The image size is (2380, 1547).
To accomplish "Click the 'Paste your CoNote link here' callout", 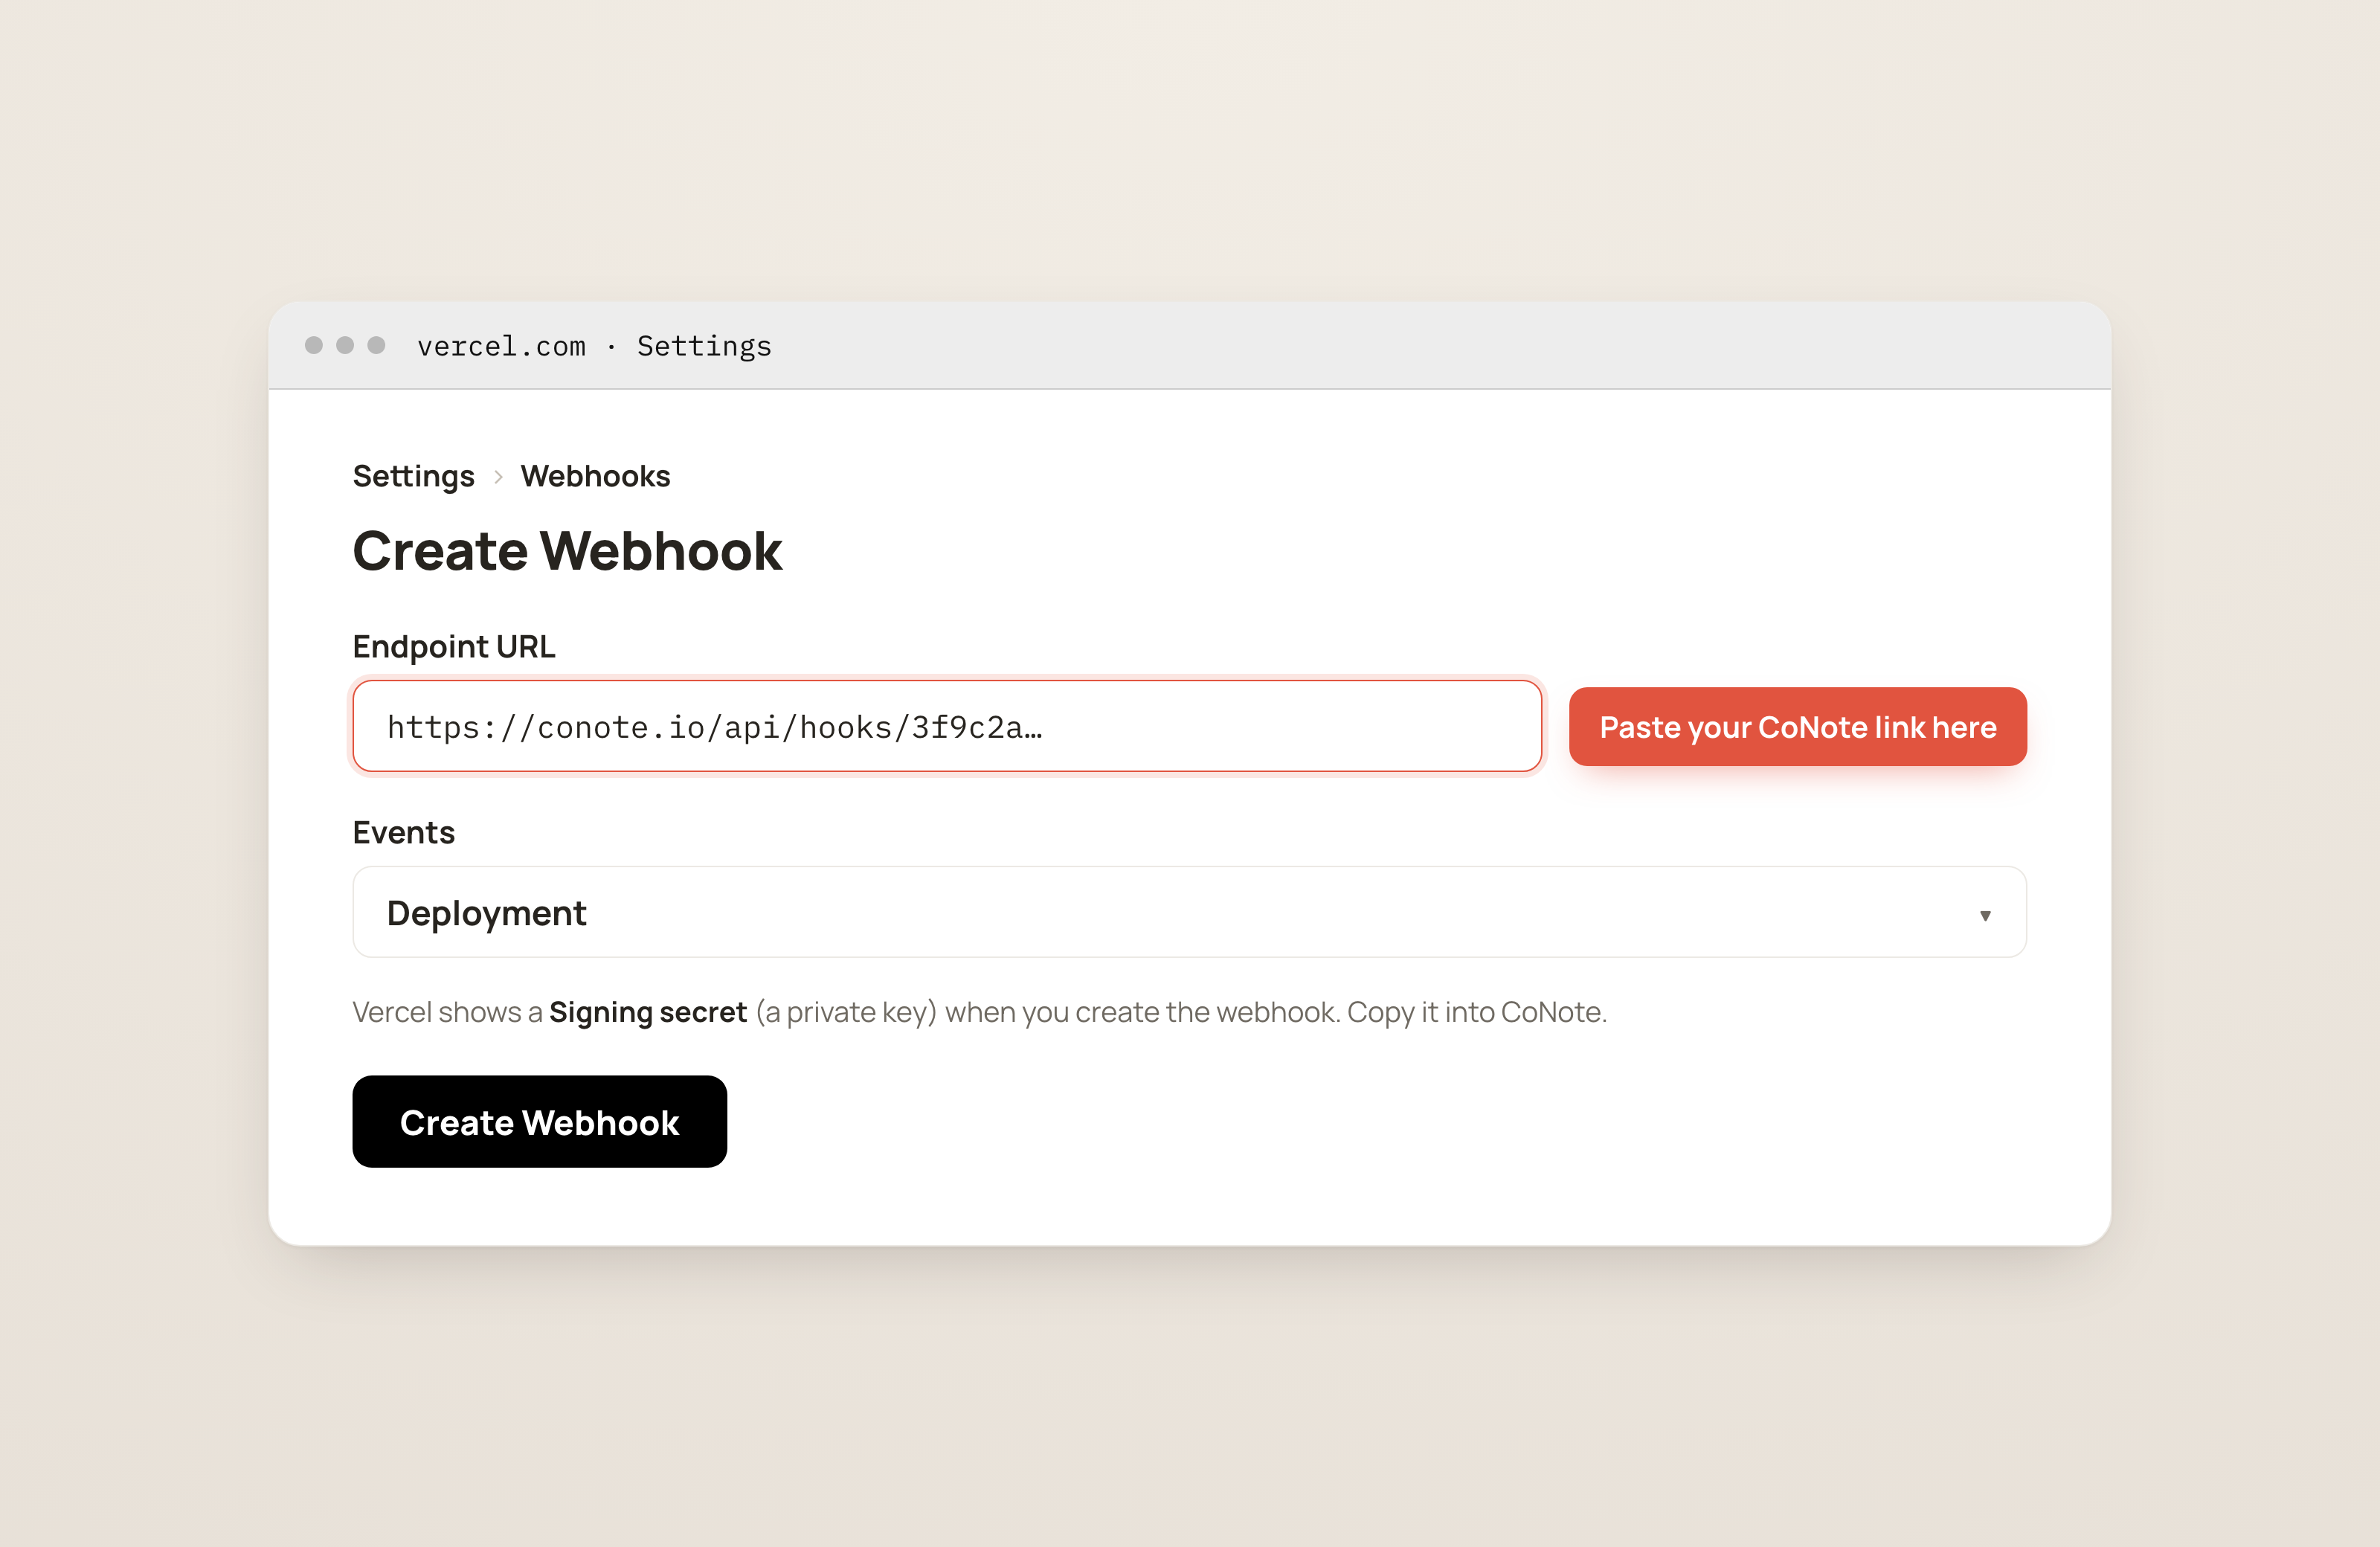I will coord(1797,726).
